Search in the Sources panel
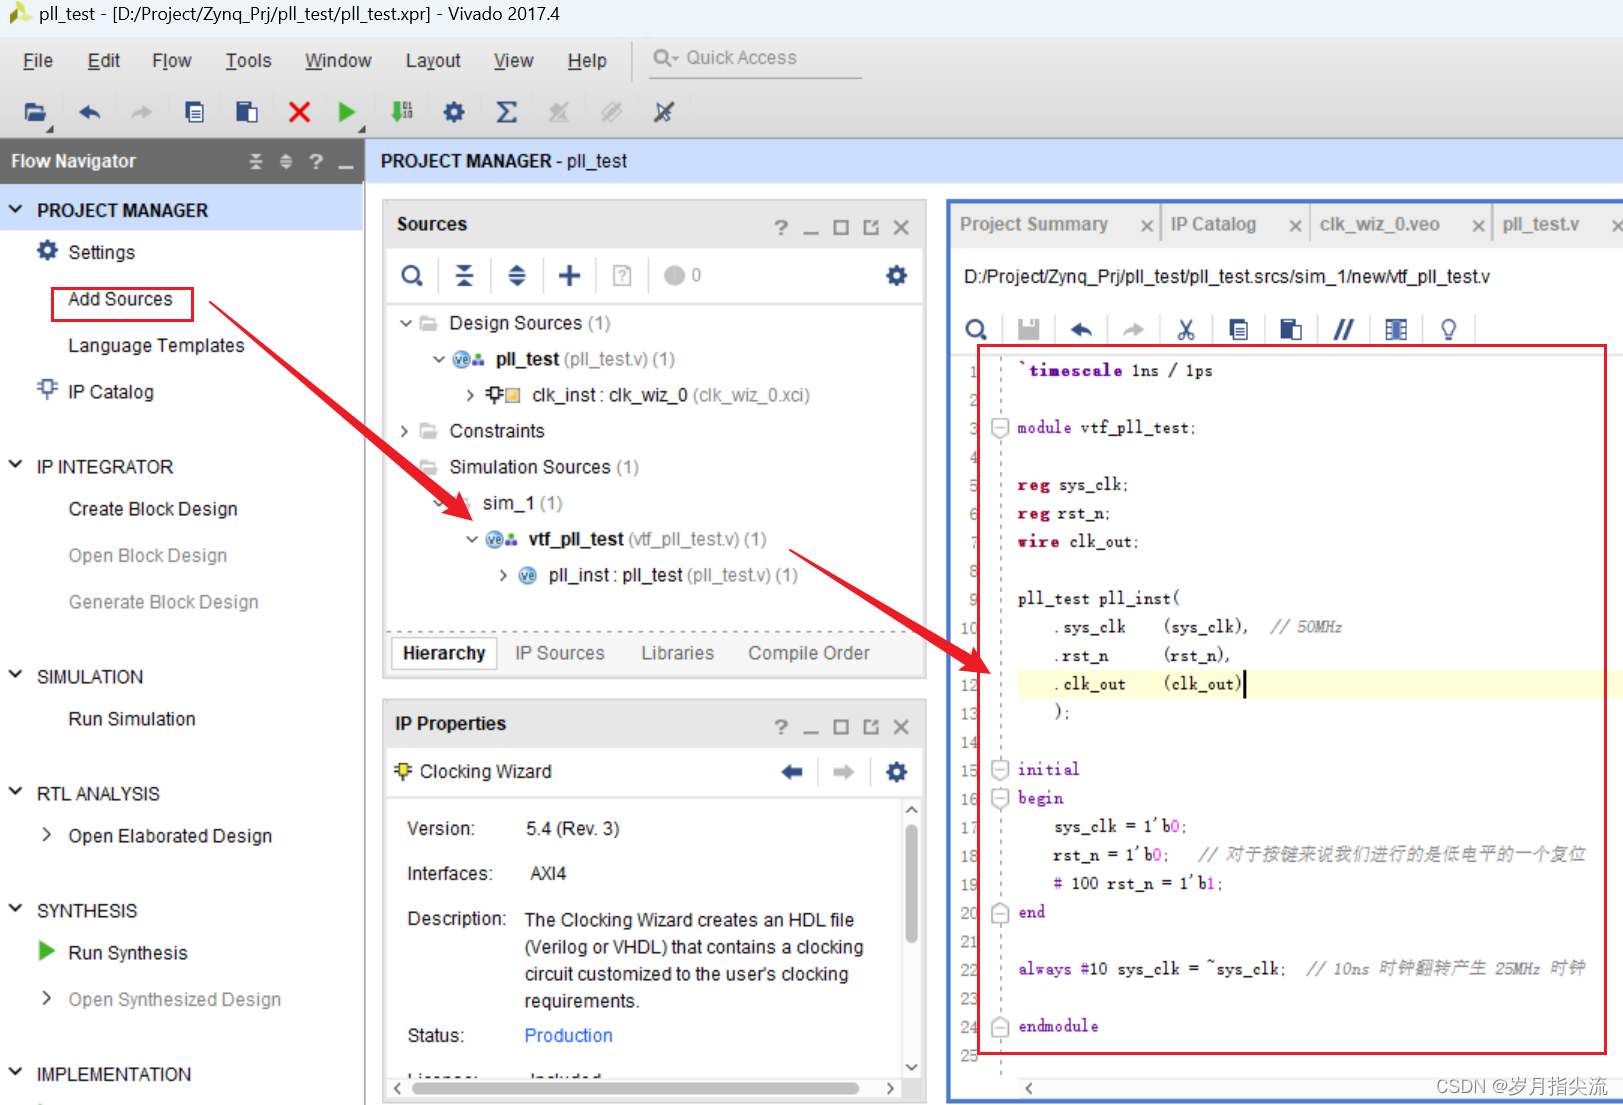The height and width of the screenshot is (1105, 1623). point(412,275)
